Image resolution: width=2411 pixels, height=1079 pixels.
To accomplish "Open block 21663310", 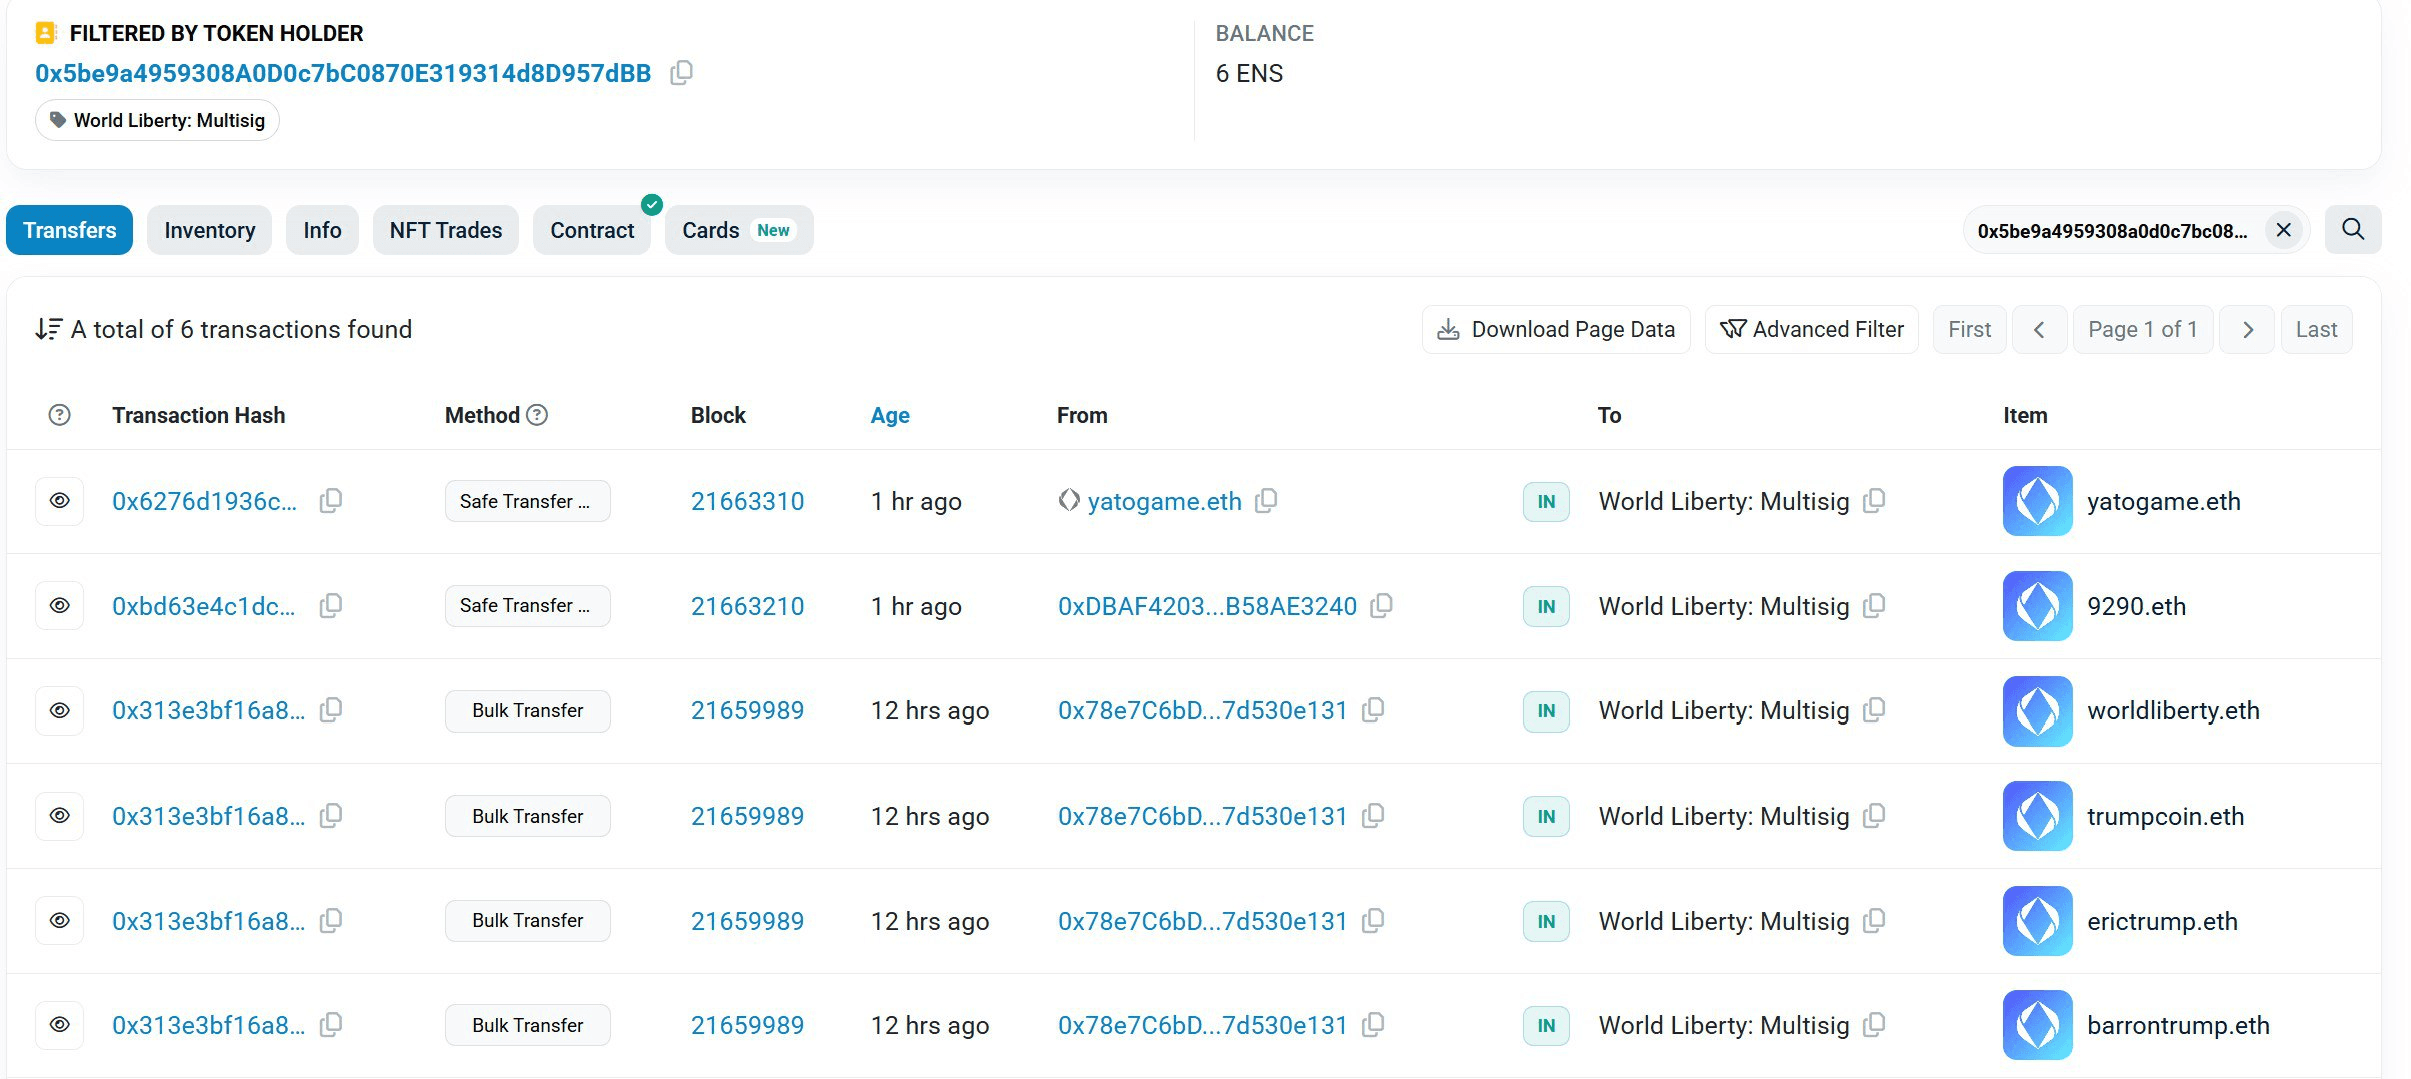I will pyautogui.click(x=747, y=501).
